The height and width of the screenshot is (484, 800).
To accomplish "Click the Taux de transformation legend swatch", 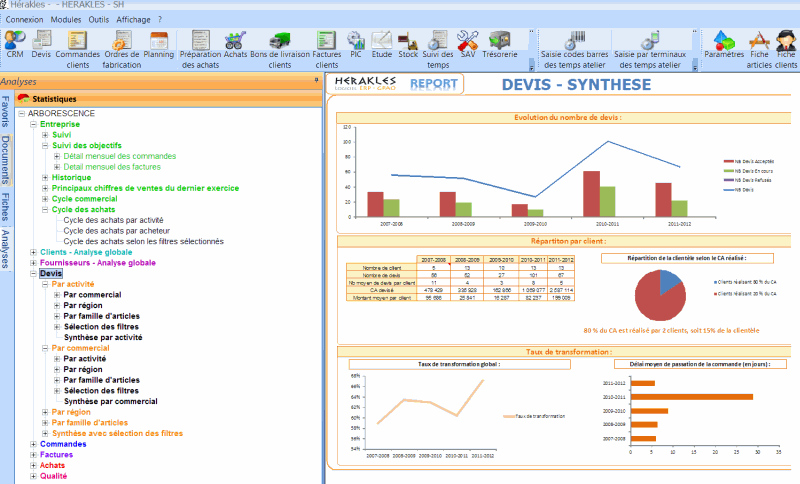I will tap(509, 416).
